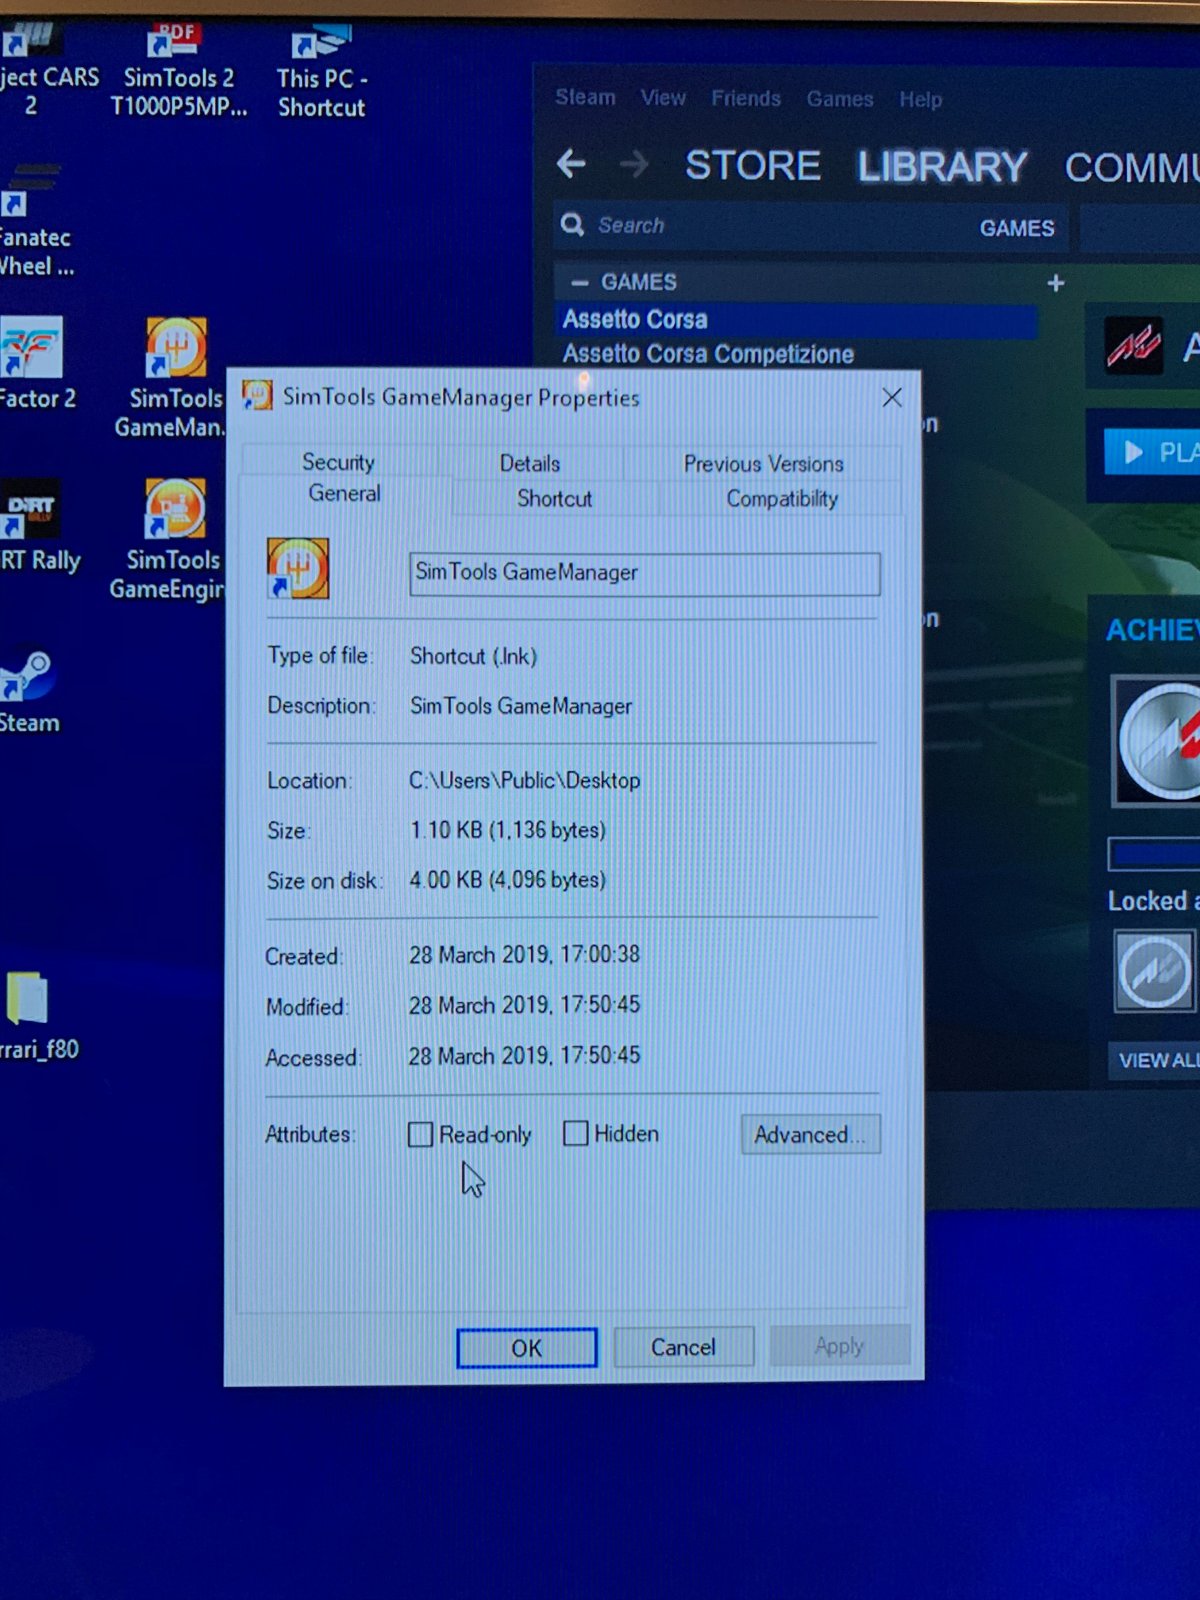Click OK in Properties dialog
Screen dimensions: 1200x1600
(527, 1348)
